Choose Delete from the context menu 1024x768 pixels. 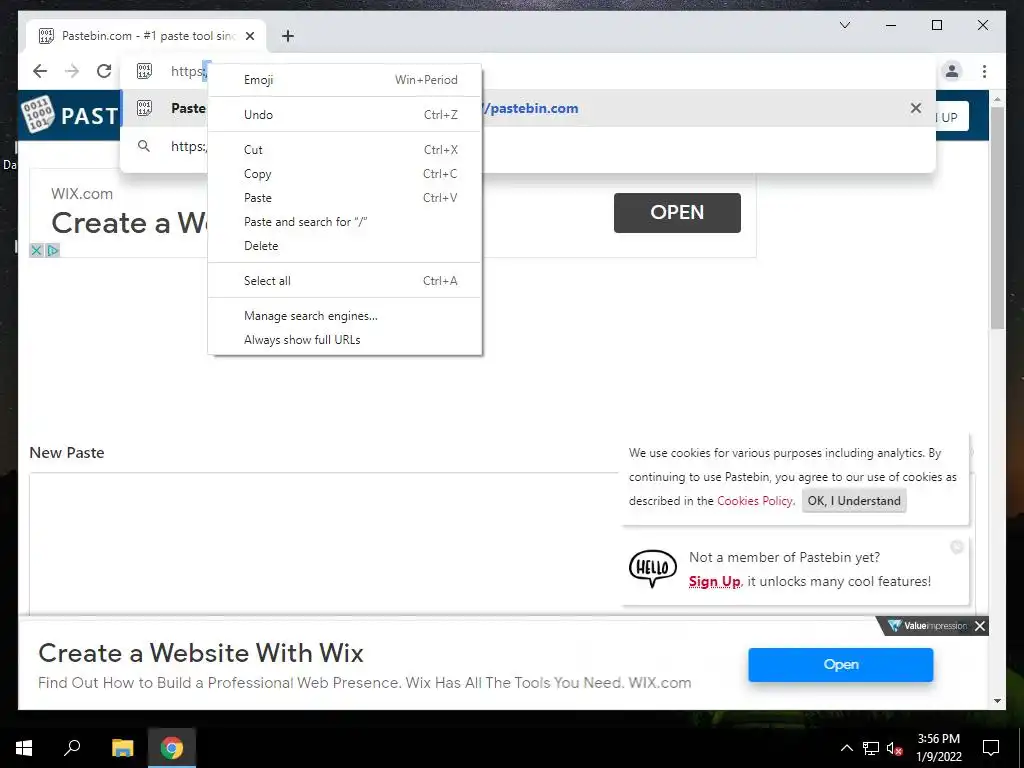[345, 246]
